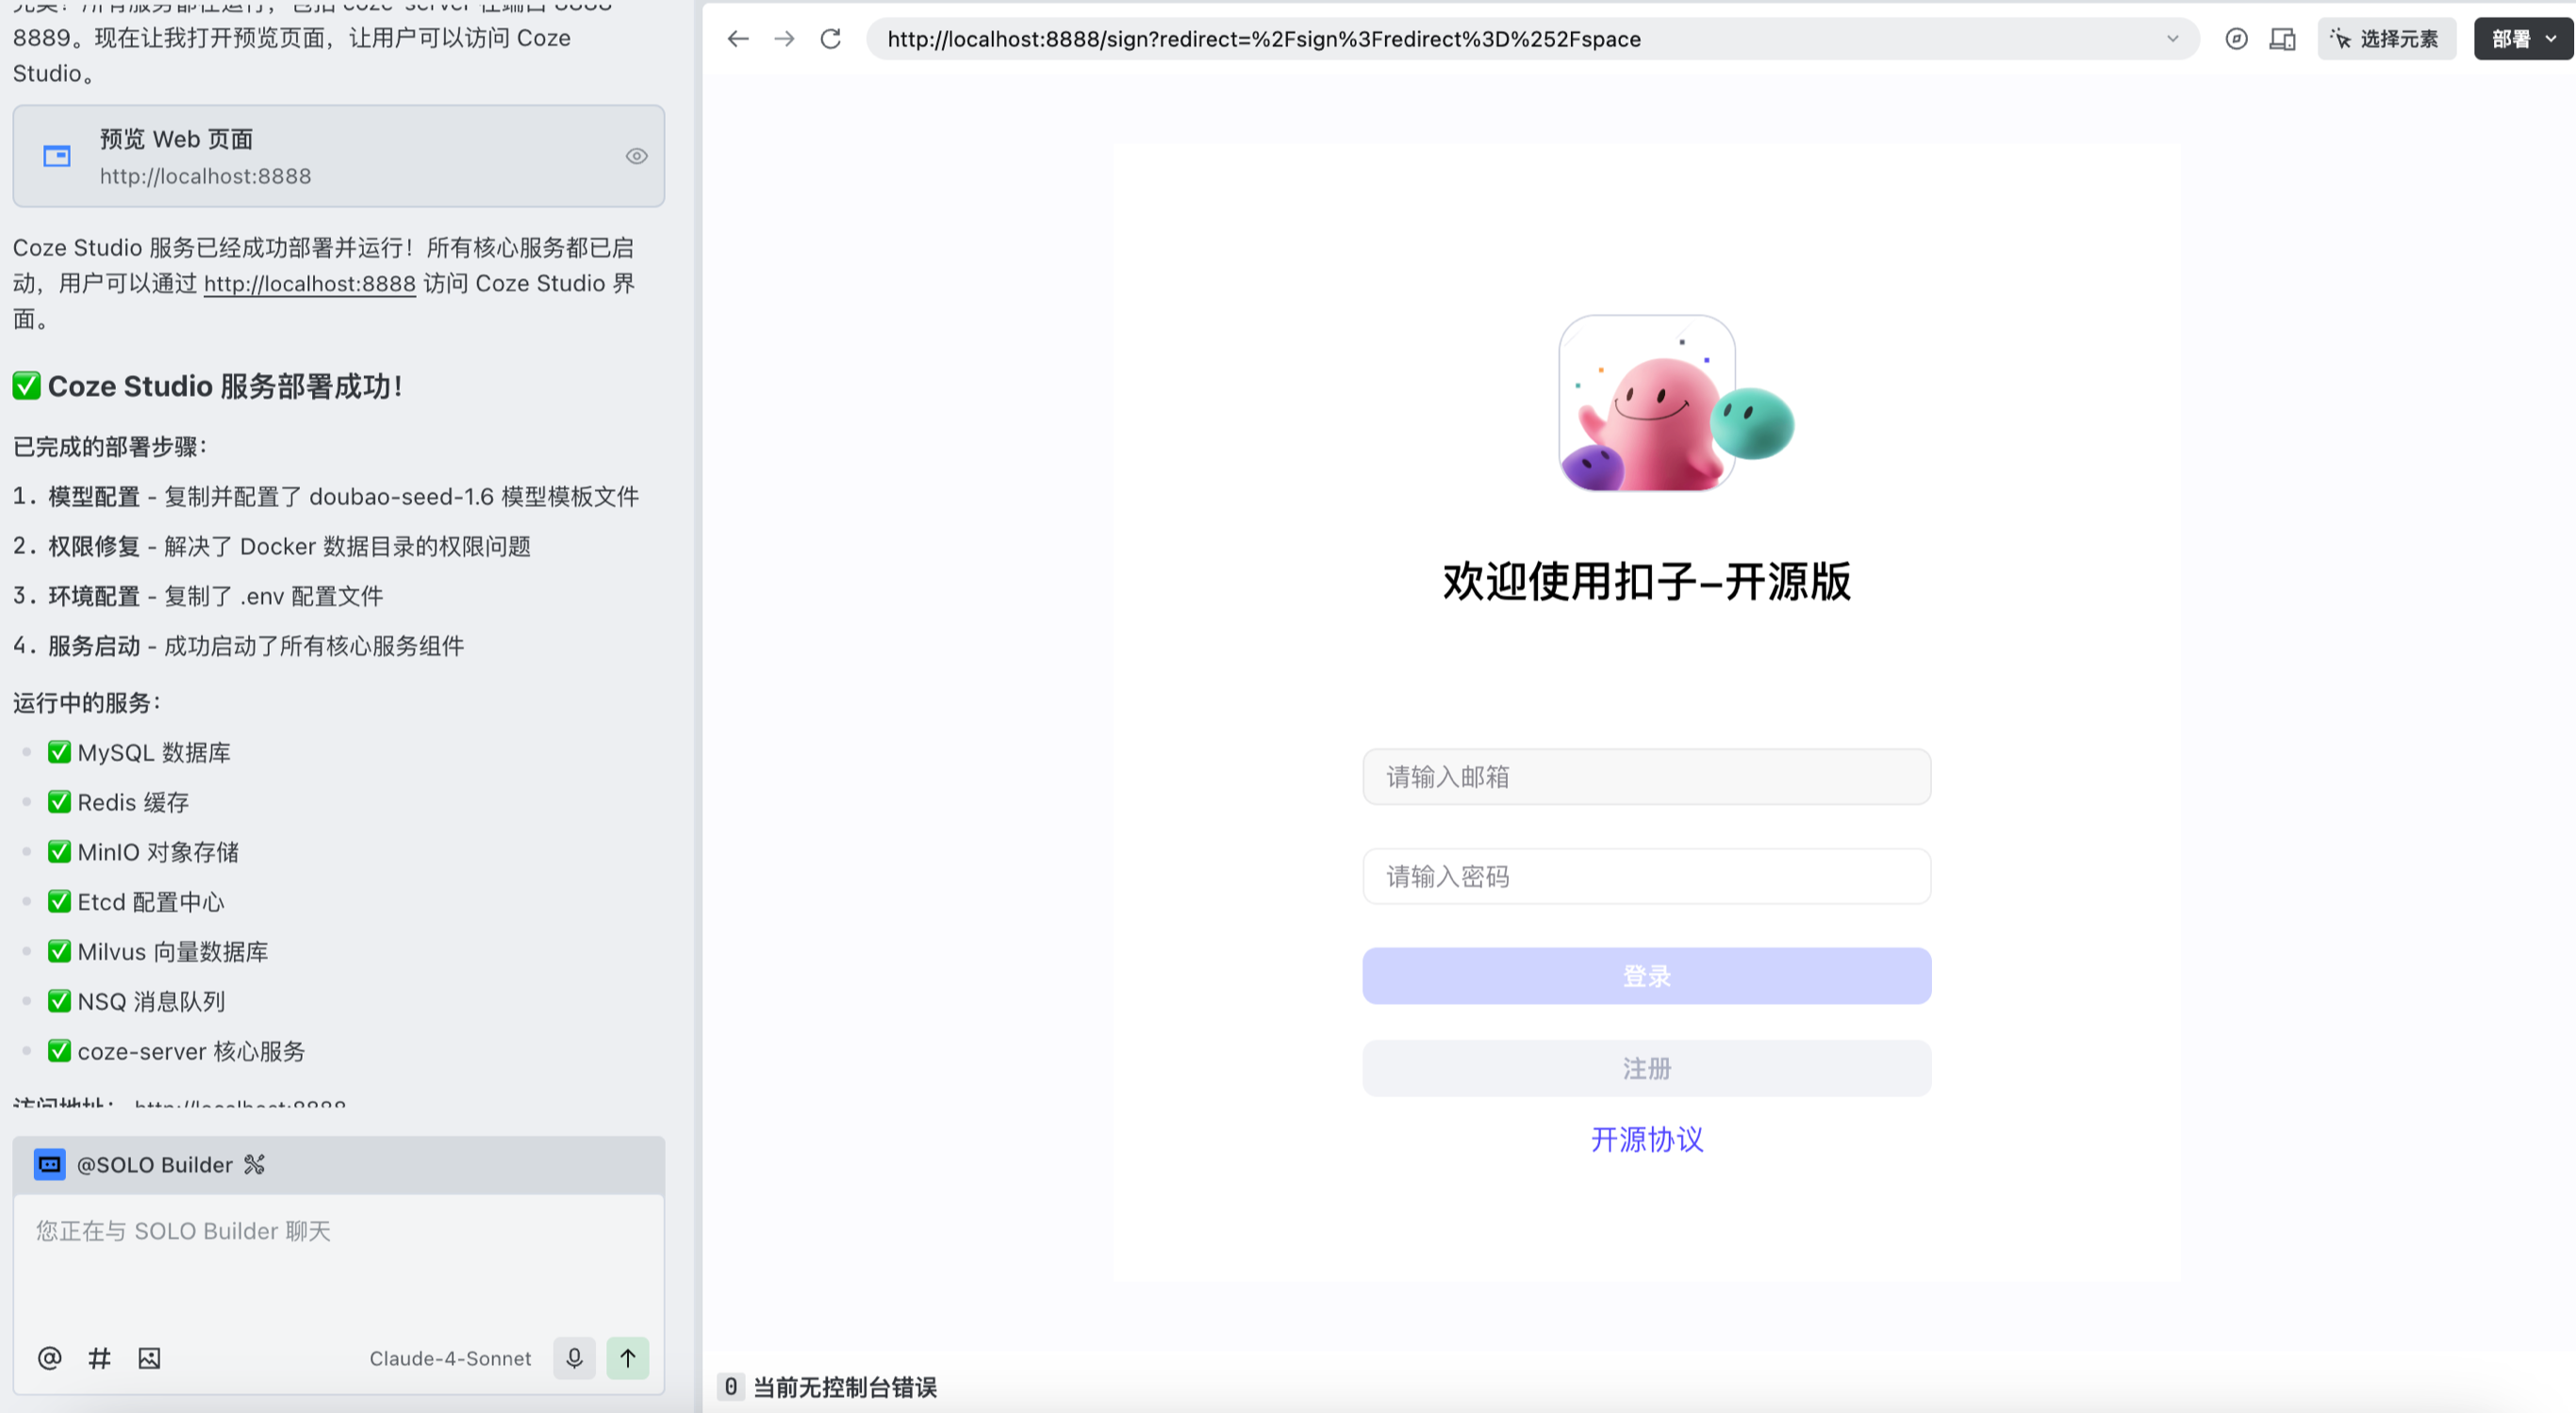
Task: Add context with the # icon
Action: 99,1358
